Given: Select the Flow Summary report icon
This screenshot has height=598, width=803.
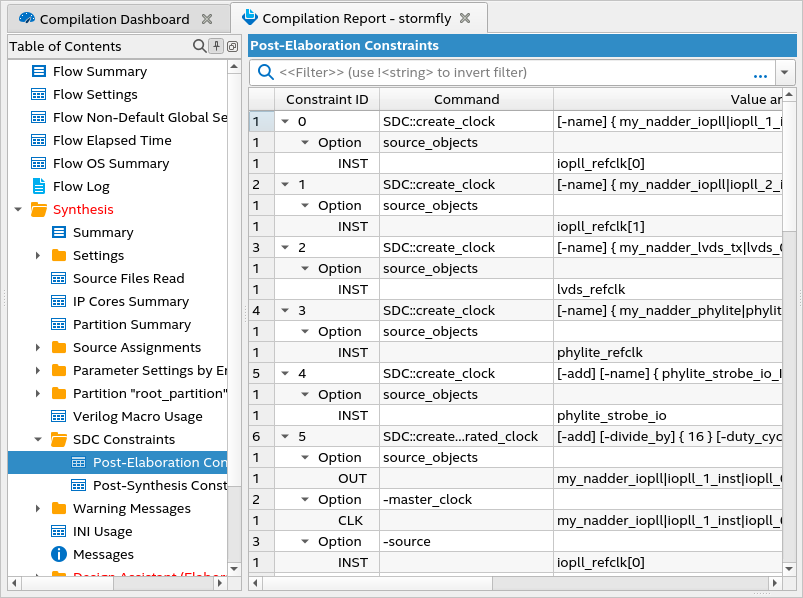Looking at the screenshot, I should [39, 71].
